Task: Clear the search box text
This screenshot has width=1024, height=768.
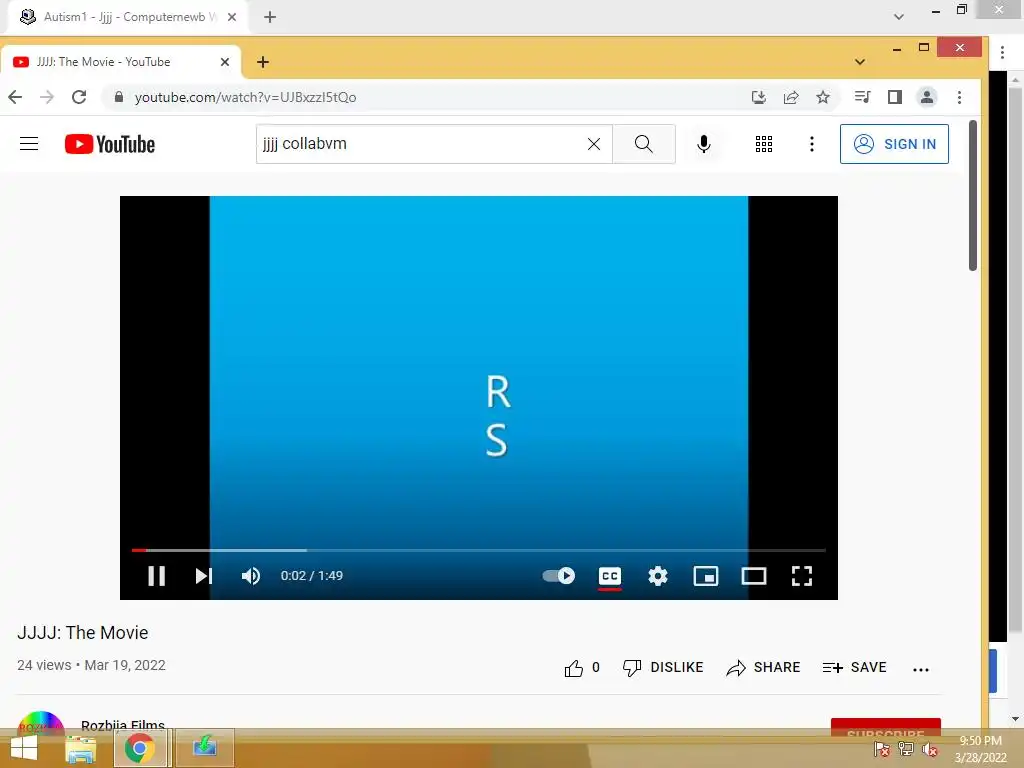Action: pos(594,144)
